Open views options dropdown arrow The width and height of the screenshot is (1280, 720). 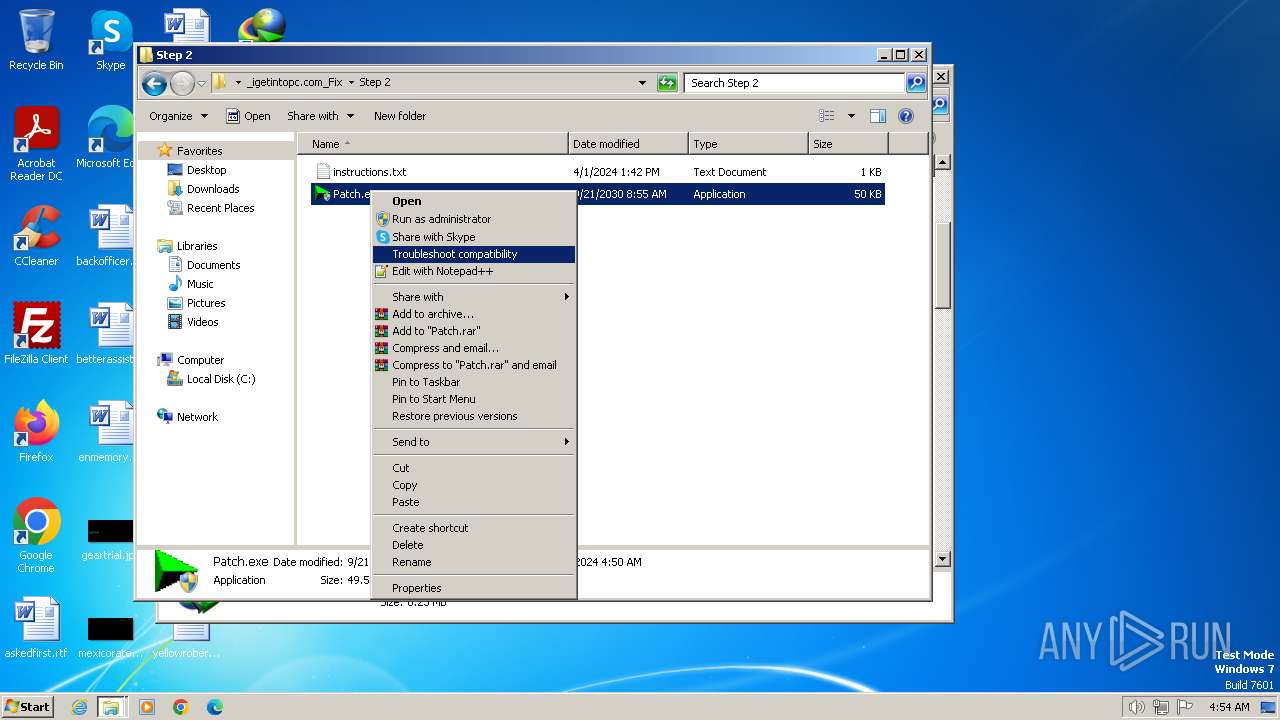point(851,116)
